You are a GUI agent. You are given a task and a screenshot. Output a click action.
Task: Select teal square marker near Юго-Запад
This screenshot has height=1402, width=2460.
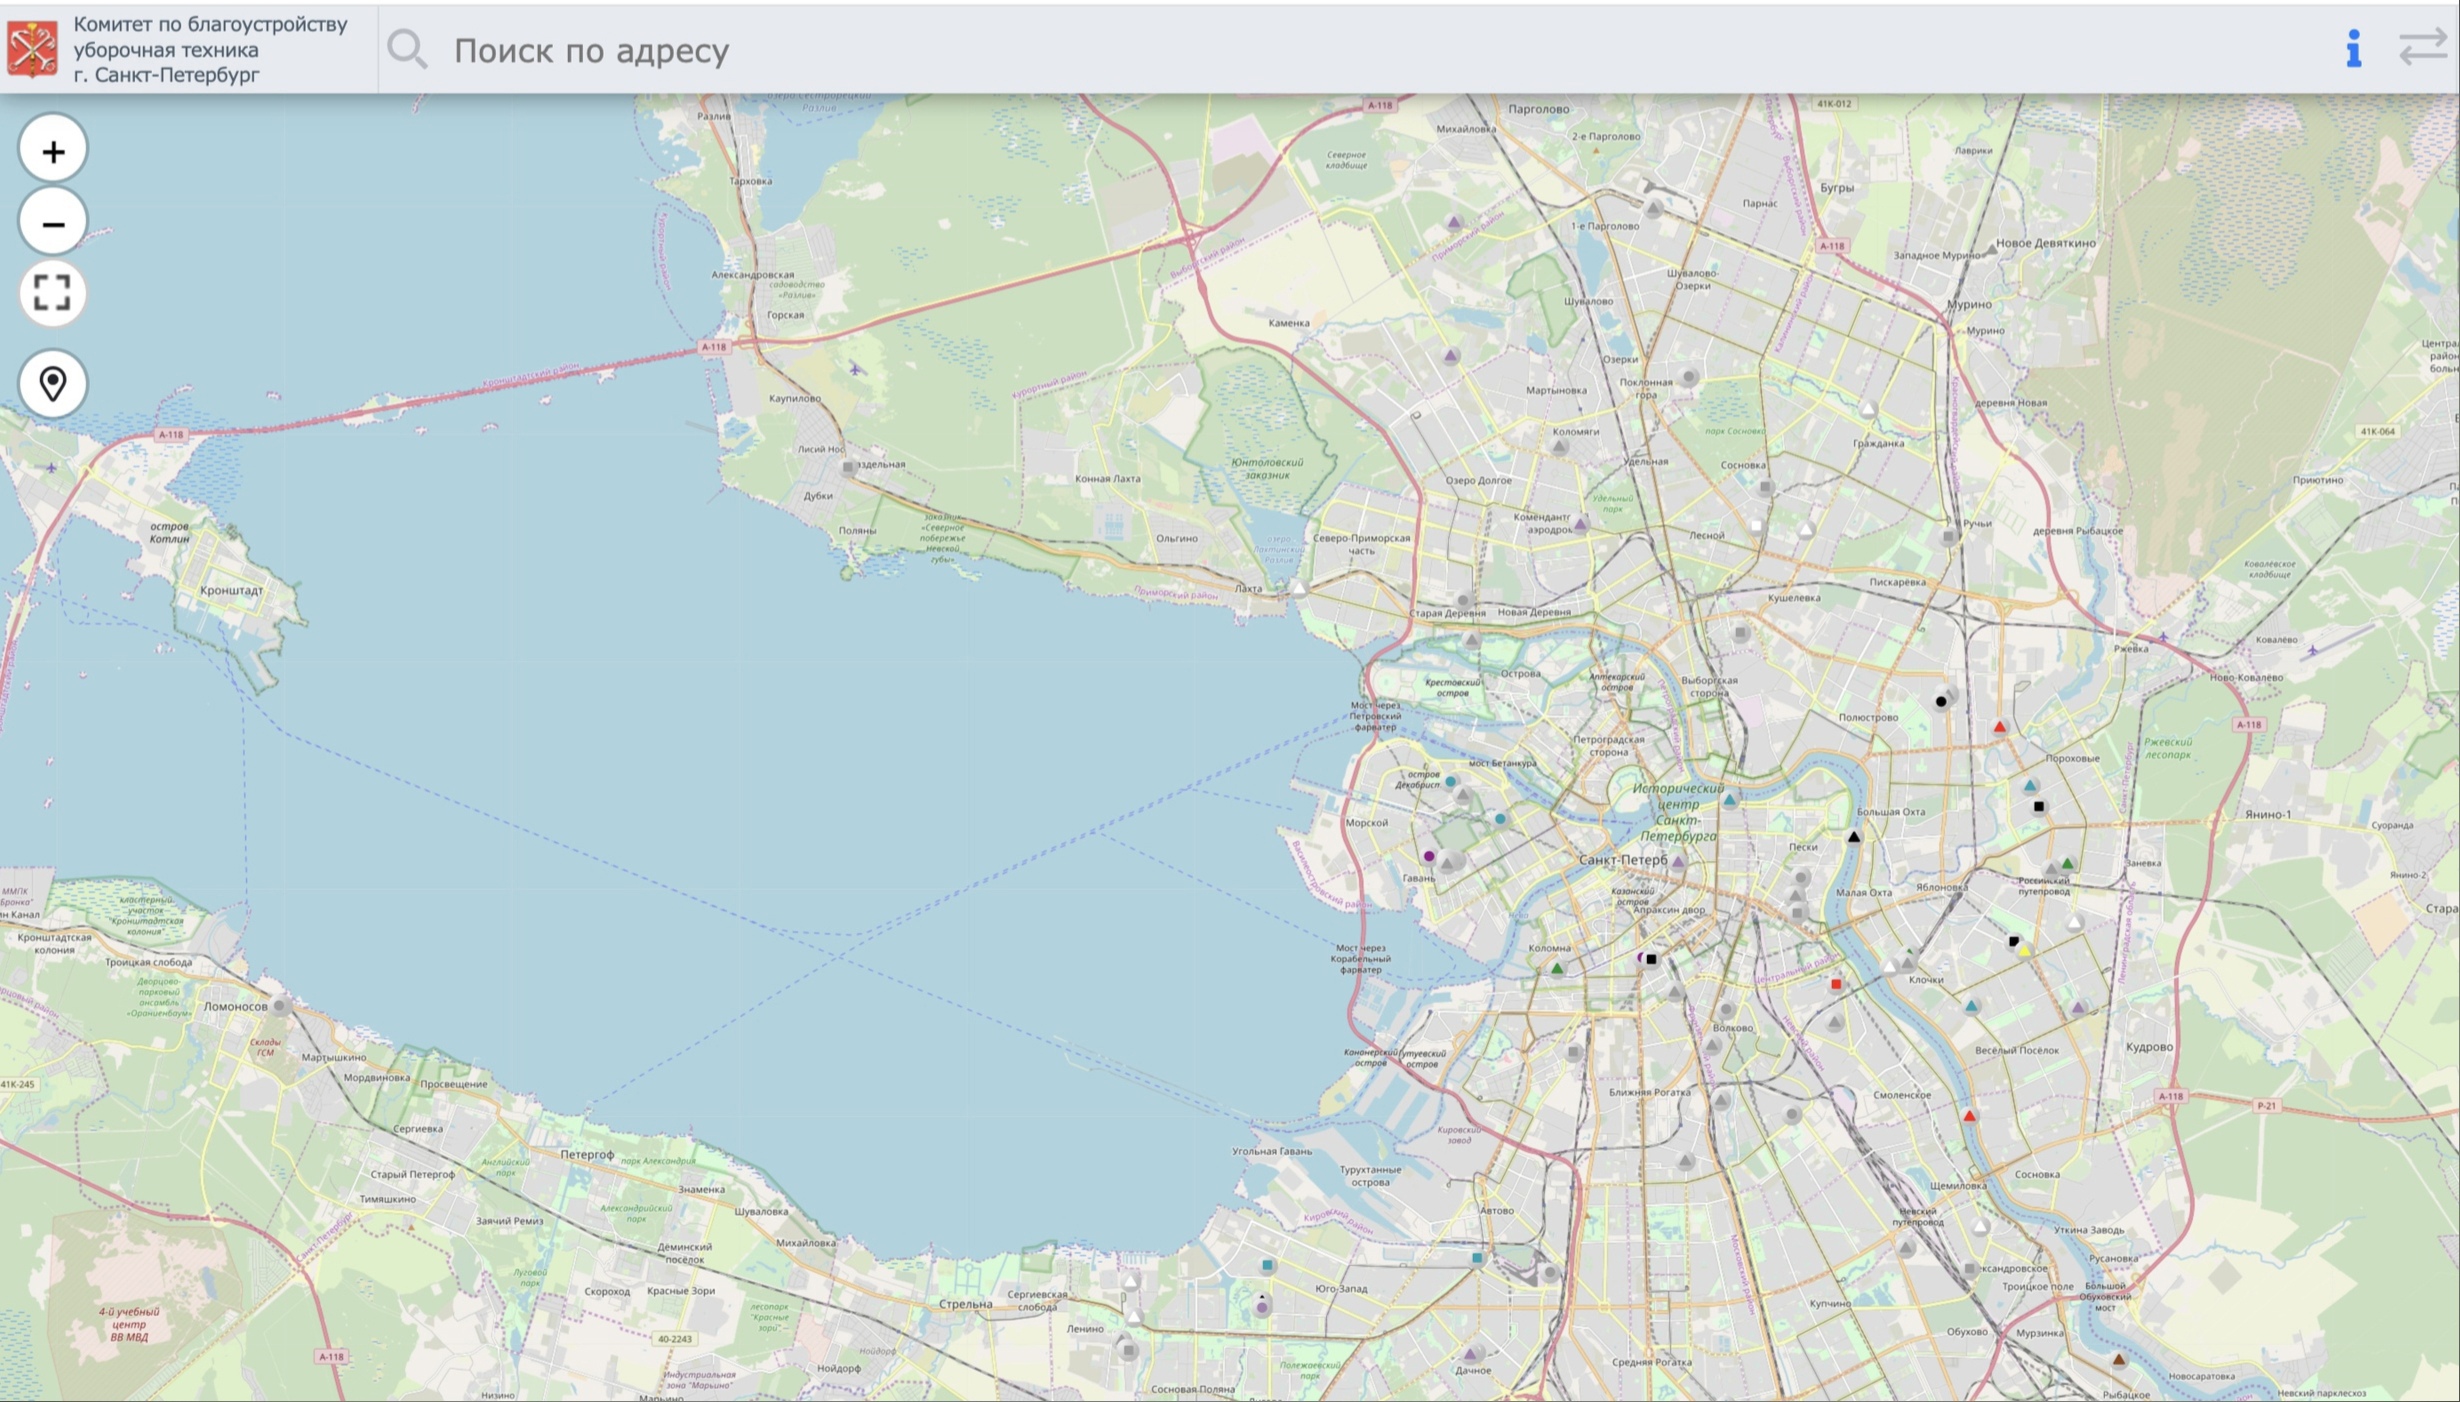[1268, 1265]
